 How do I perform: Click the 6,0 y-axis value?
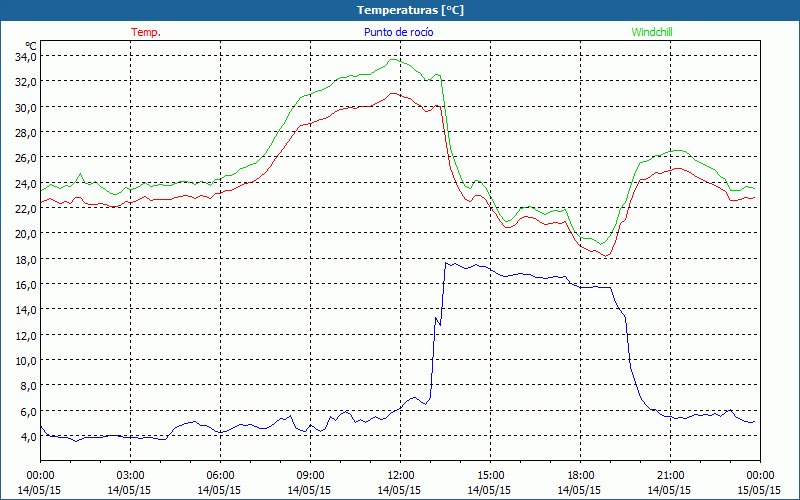click(x=28, y=411)
